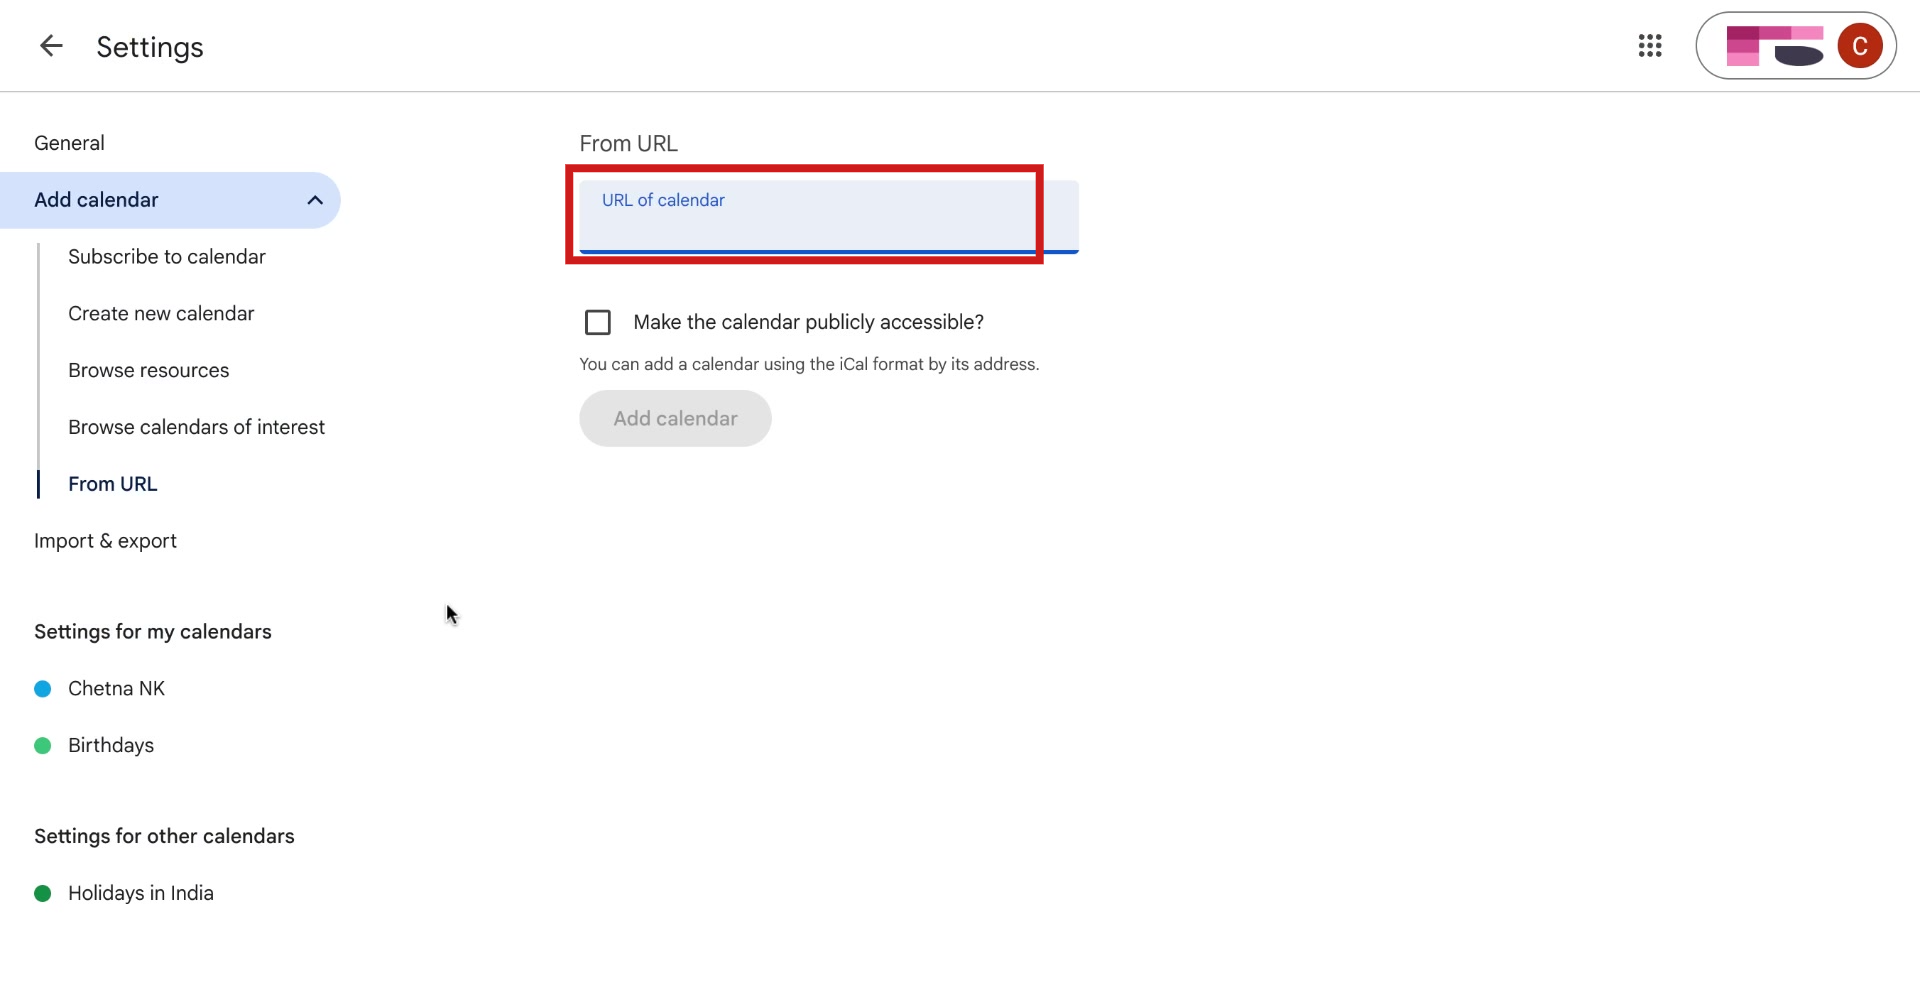Open Create new calendar settings

[x=161, y=313]
